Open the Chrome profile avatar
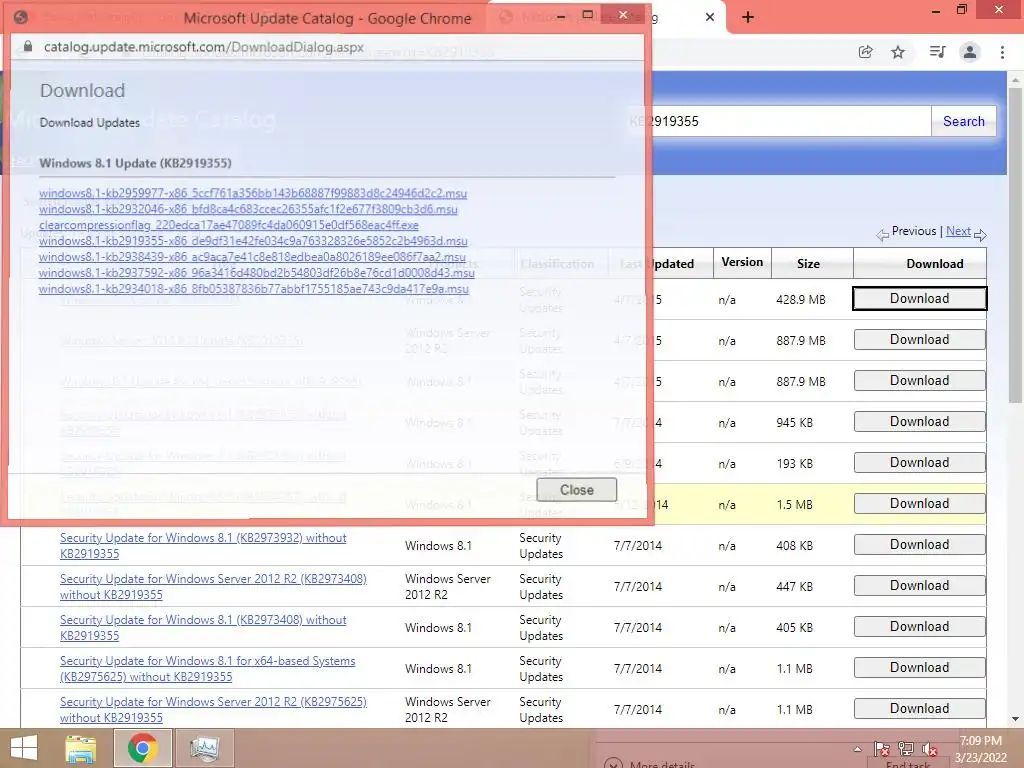1024x768 pixels. (970, 52)
